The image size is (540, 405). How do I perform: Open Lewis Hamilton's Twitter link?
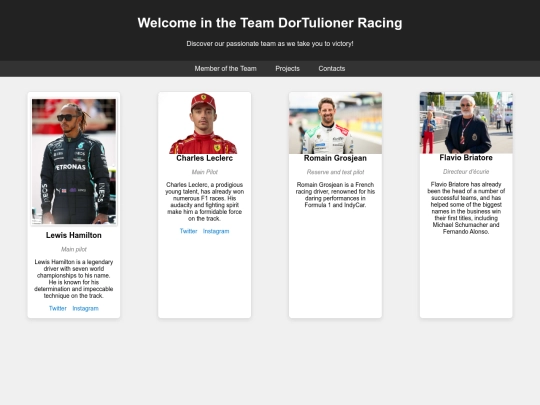[58, 308]
